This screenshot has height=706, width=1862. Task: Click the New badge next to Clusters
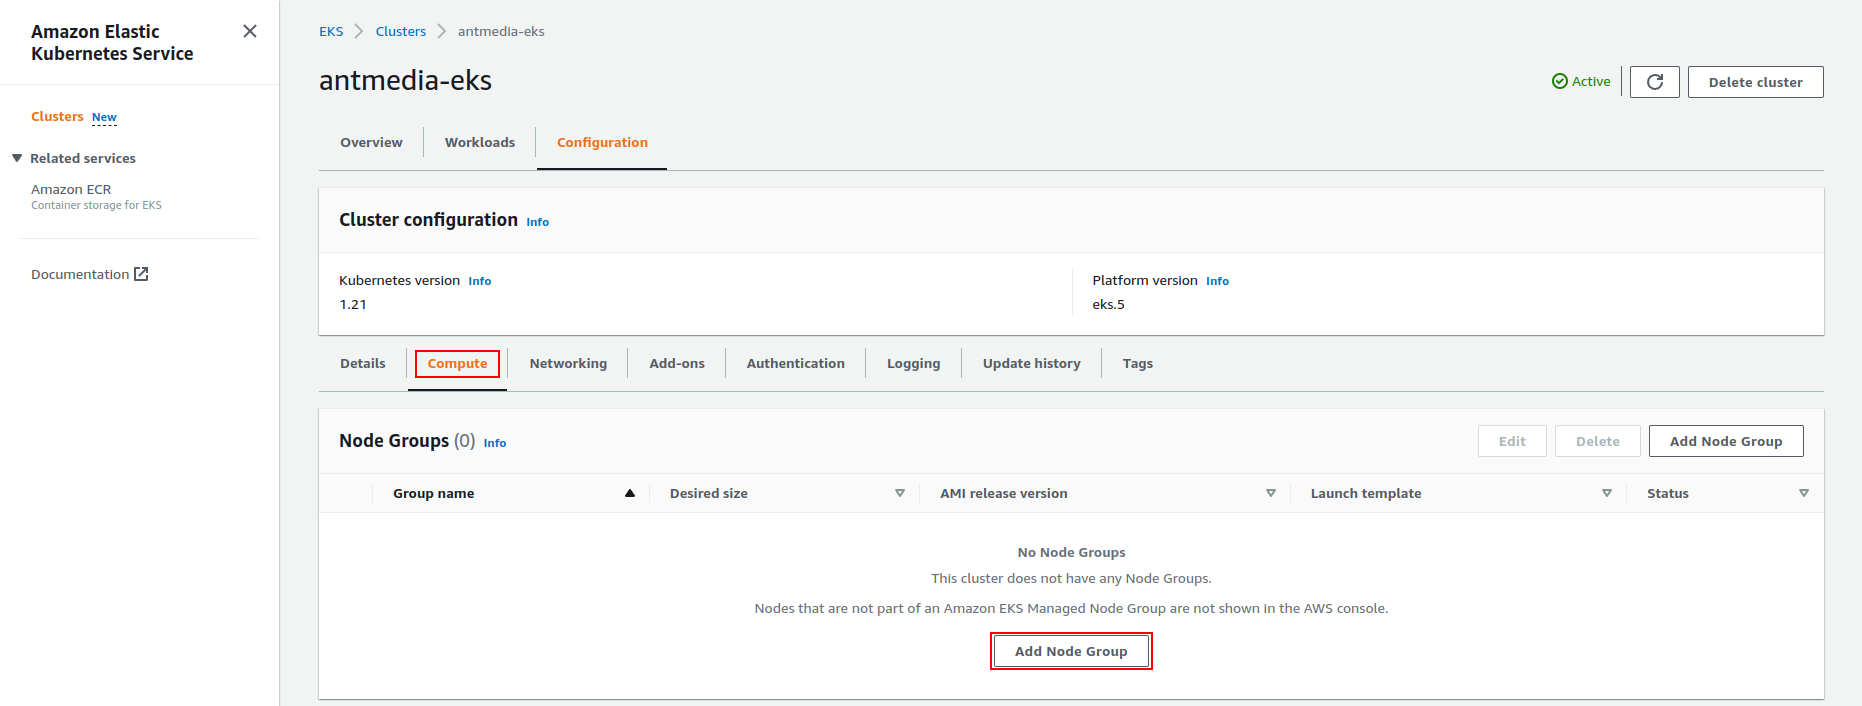coord(104,117)
